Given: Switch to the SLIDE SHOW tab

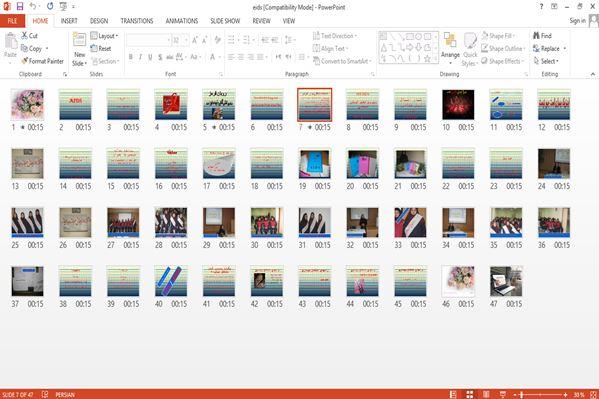Looking at the screenshot, I should (225, 21).
